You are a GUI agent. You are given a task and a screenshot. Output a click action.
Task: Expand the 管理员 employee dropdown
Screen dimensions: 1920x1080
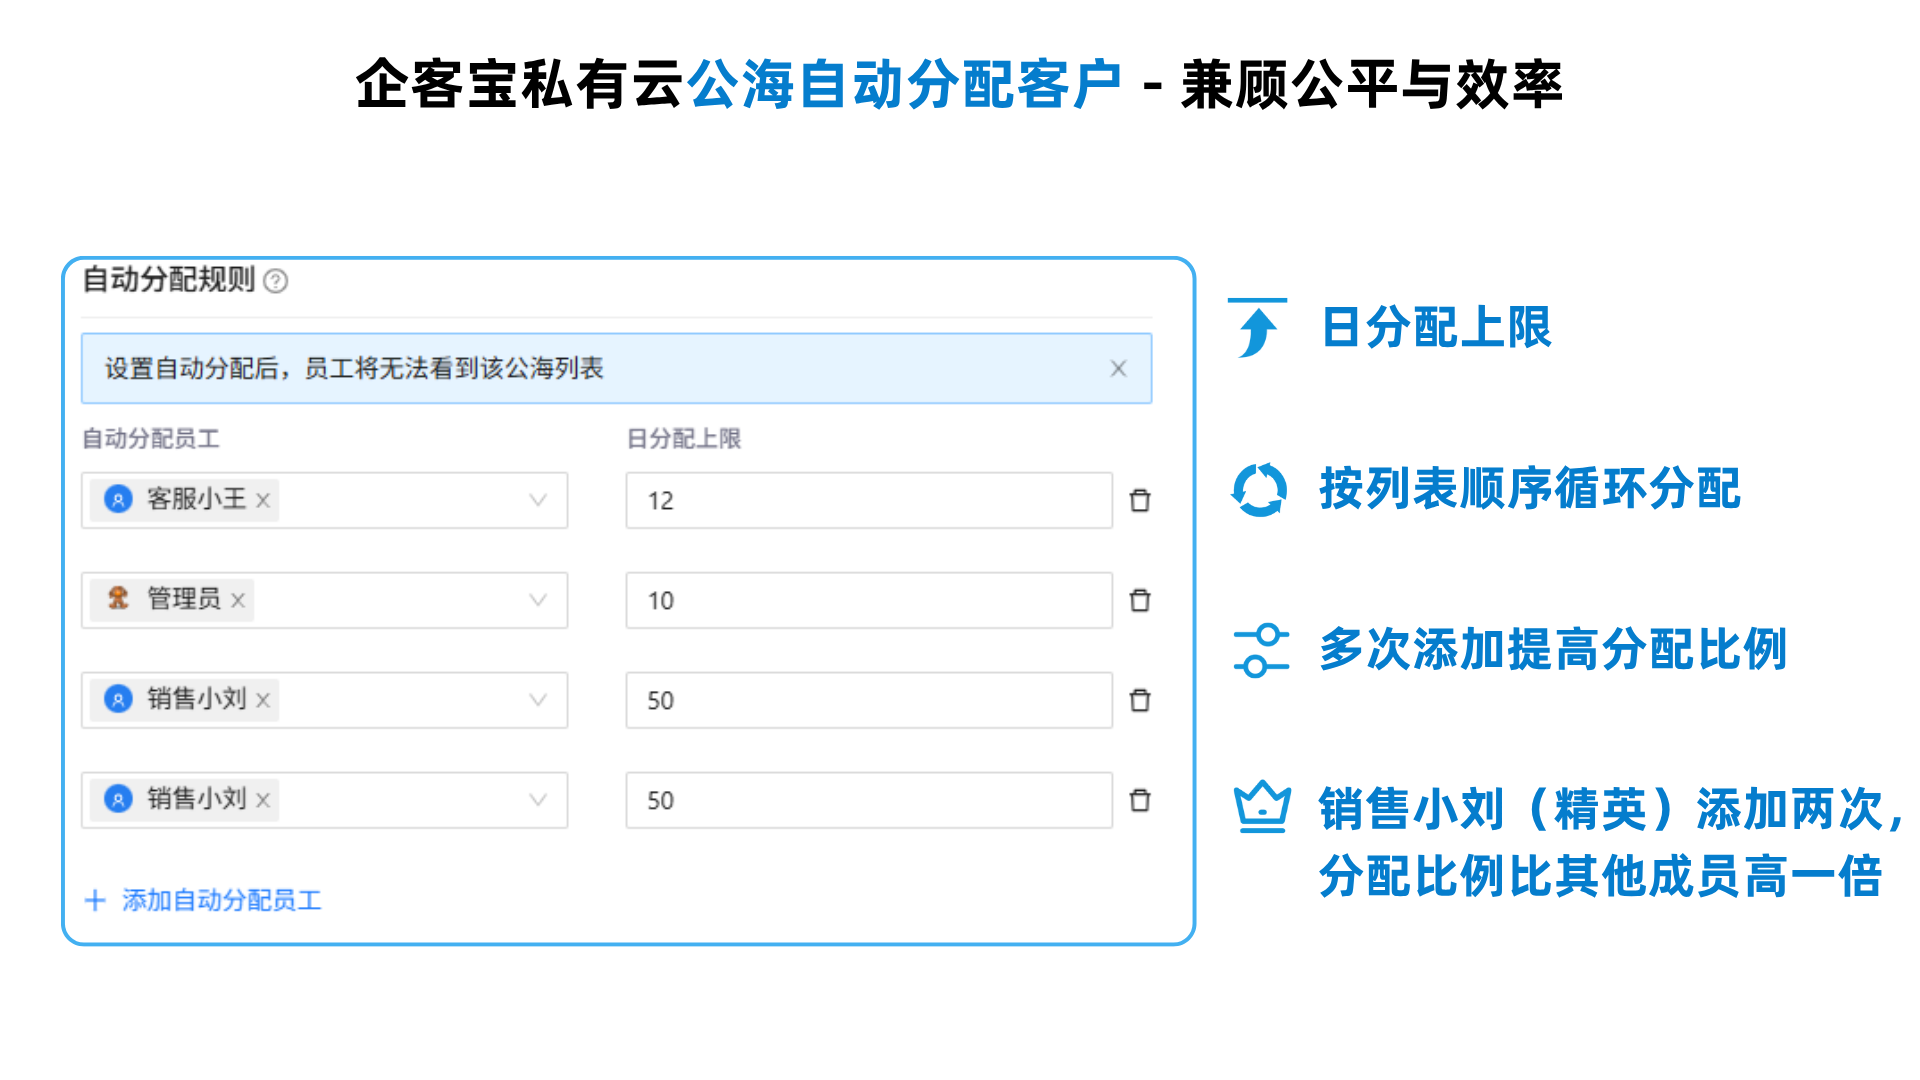point(538,600)
